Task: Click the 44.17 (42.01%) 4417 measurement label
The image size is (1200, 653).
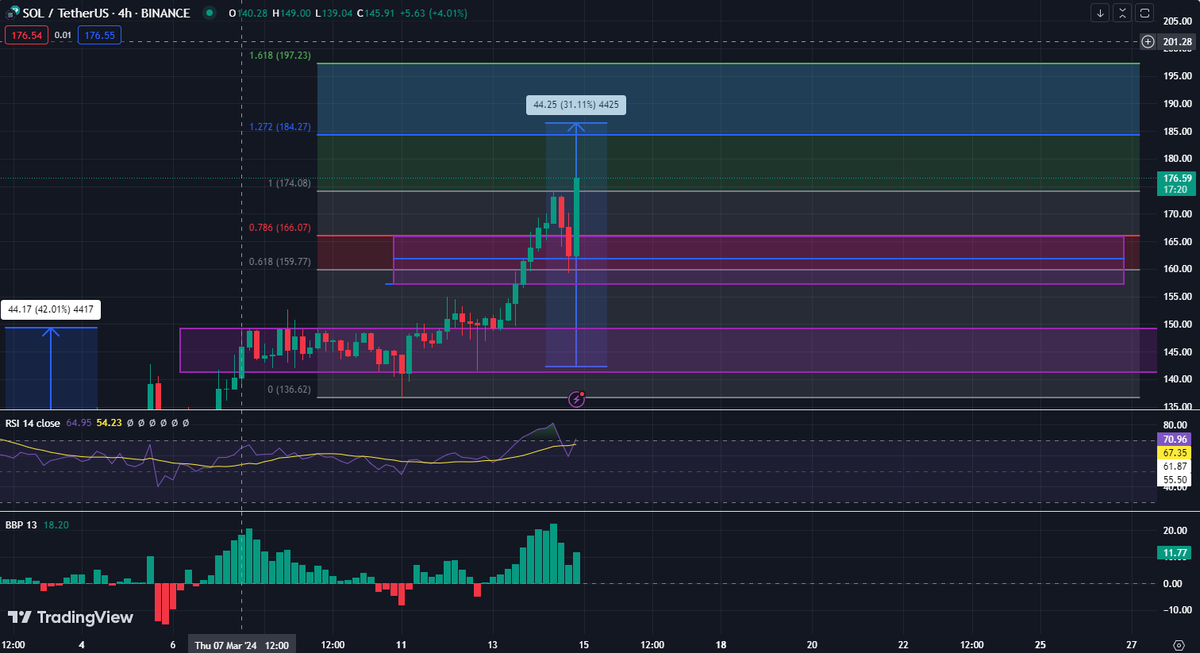Action: point(50,310)
